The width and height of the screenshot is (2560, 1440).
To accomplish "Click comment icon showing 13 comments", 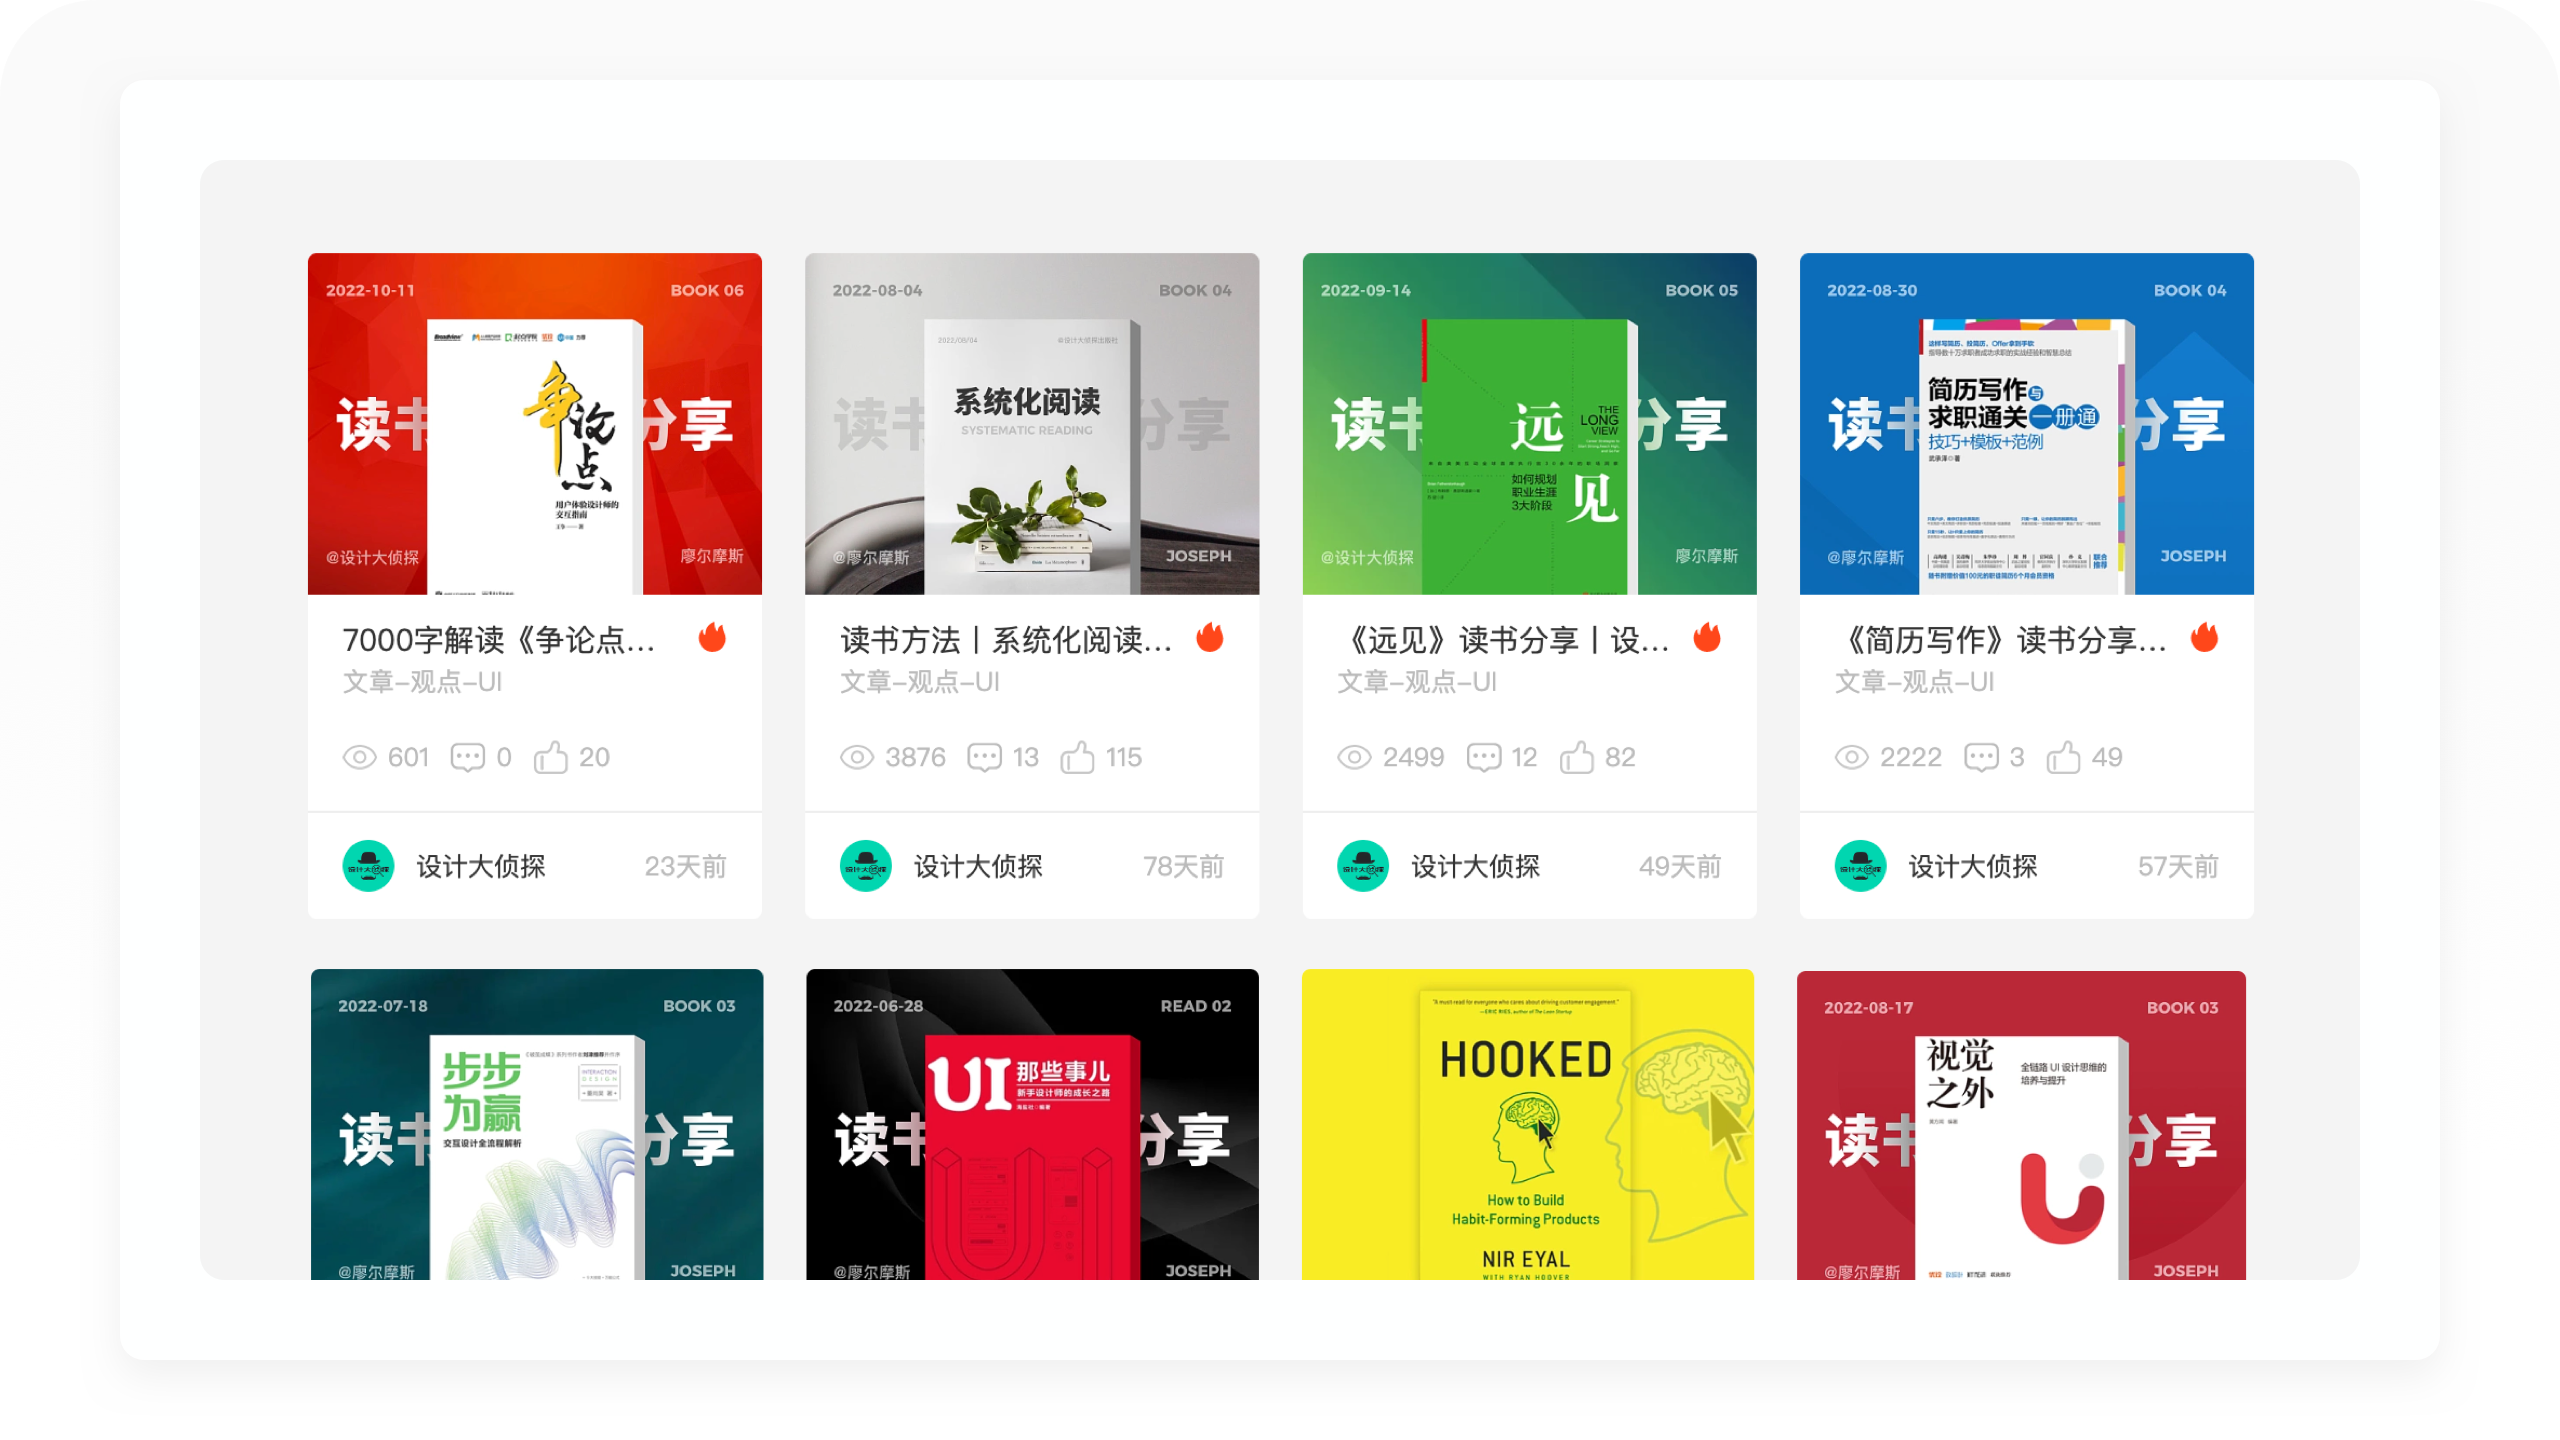I will (984, 757).
